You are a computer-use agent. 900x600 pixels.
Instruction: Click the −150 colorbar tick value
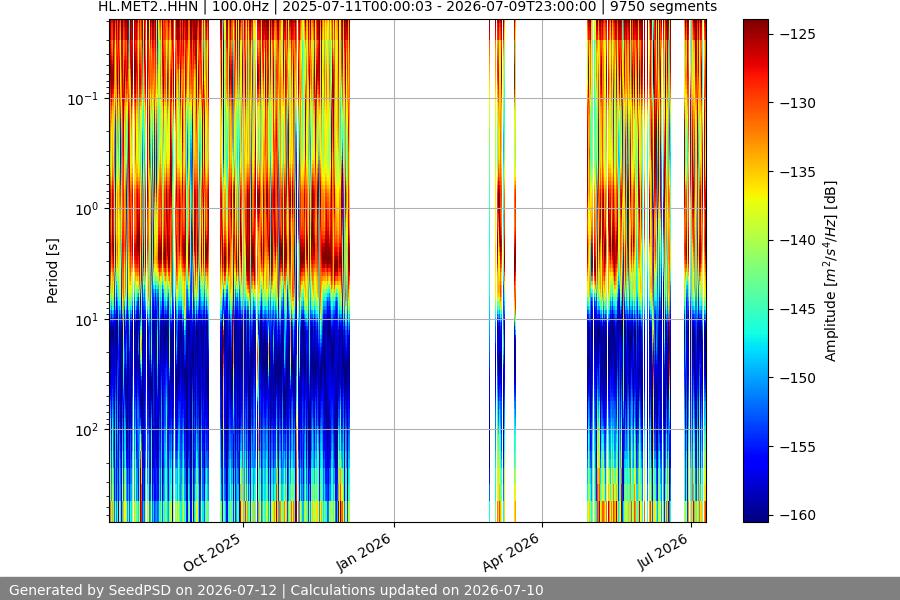(x=797, y=378)
